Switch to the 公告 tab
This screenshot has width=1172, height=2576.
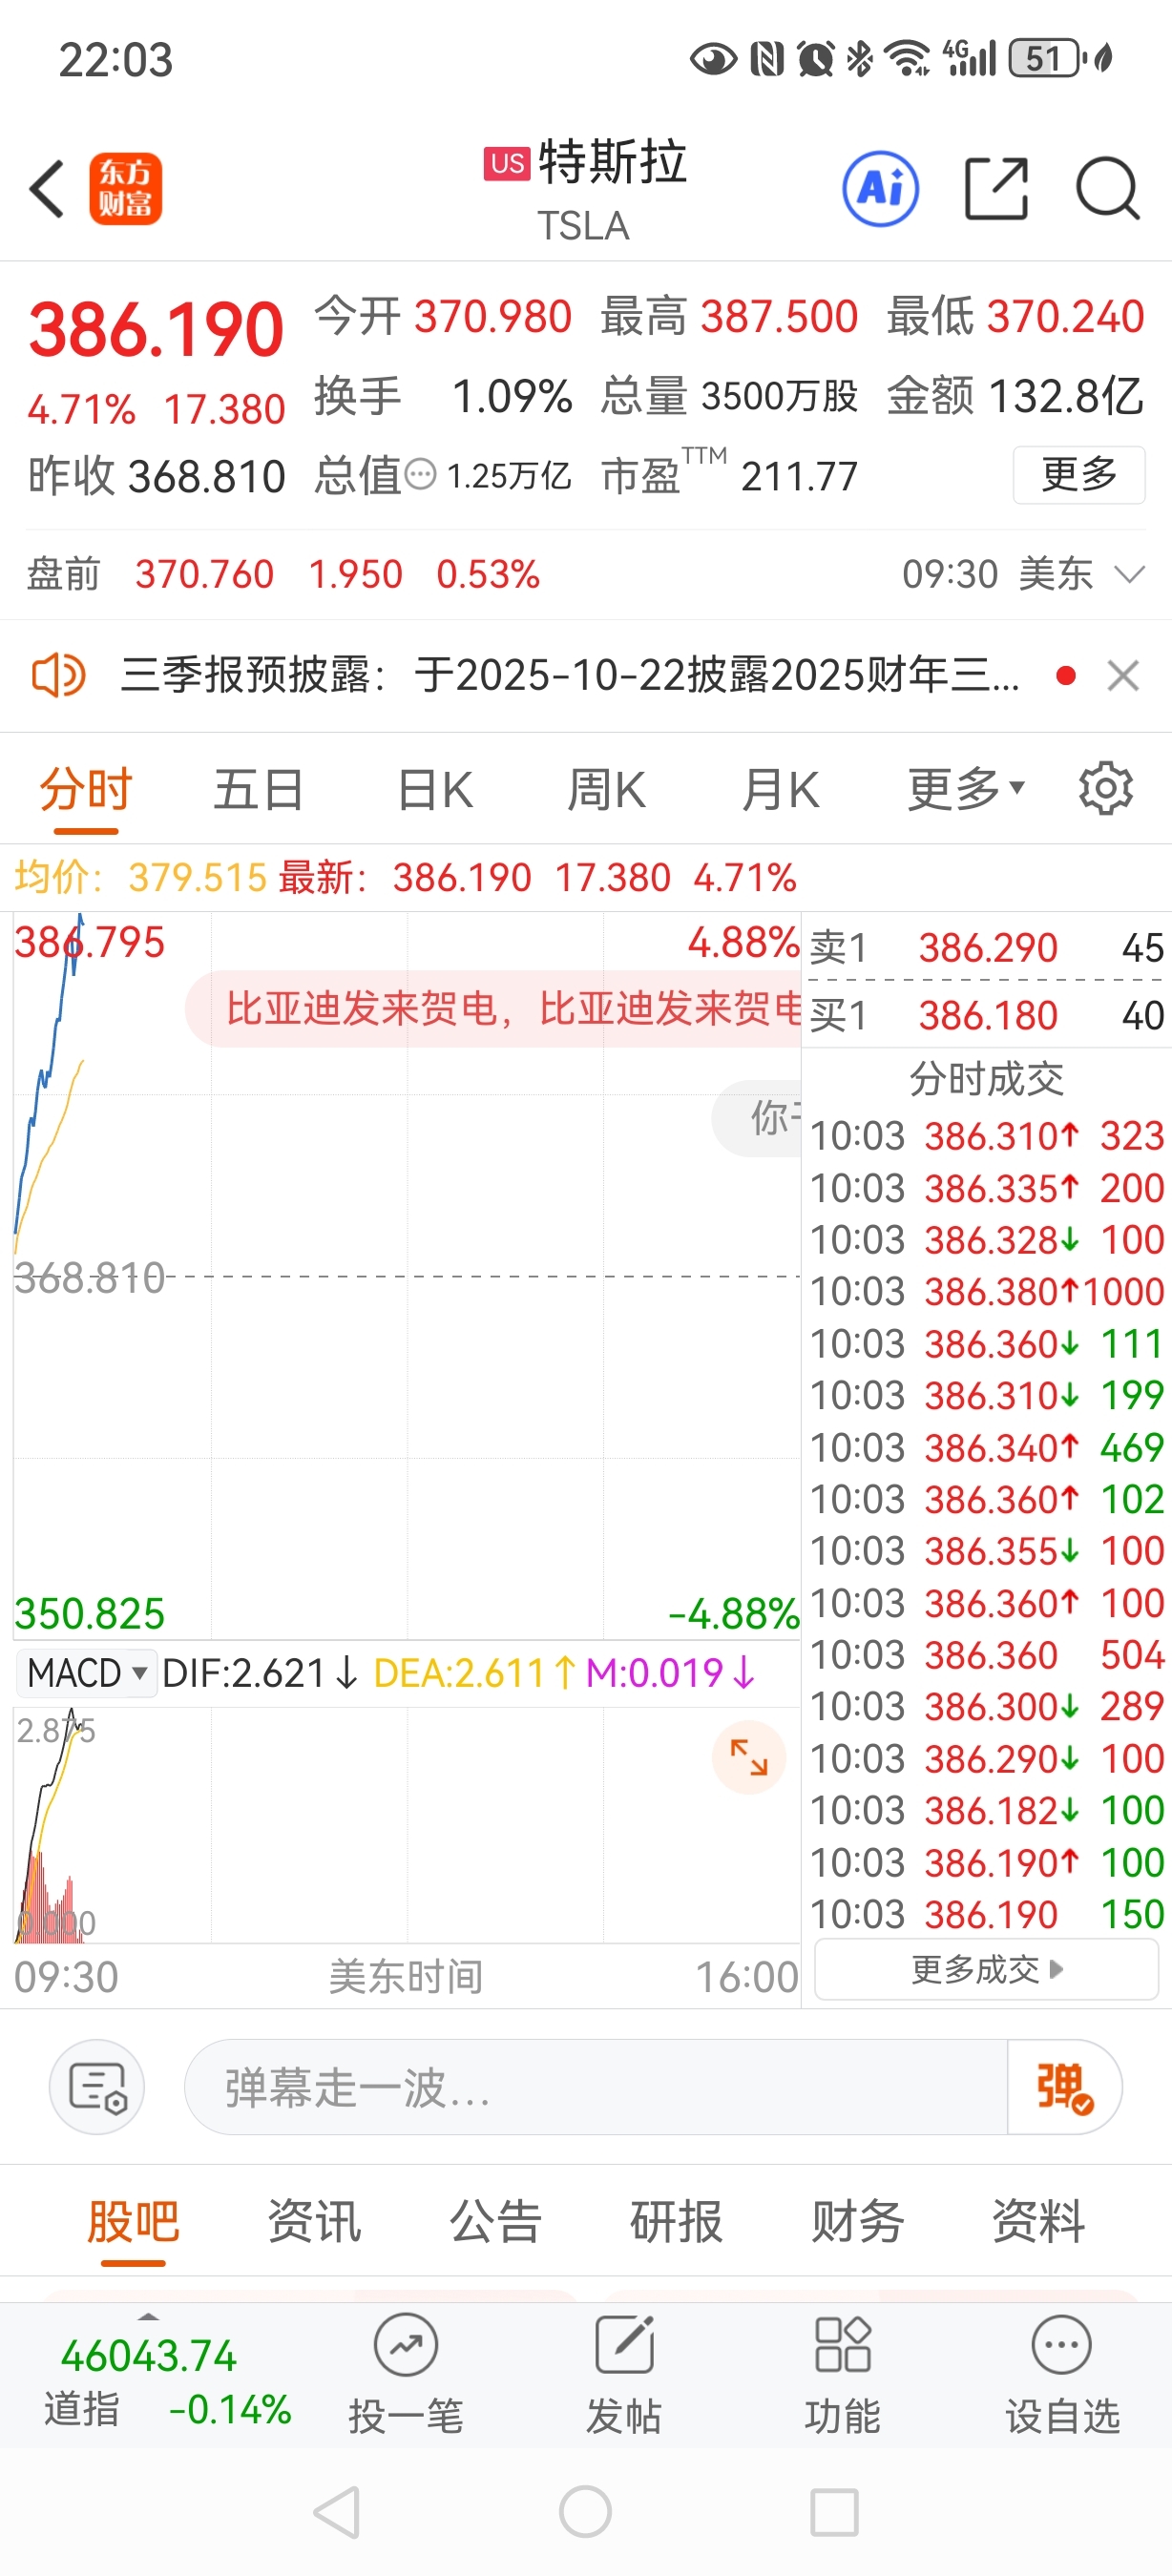point(495,2221)
